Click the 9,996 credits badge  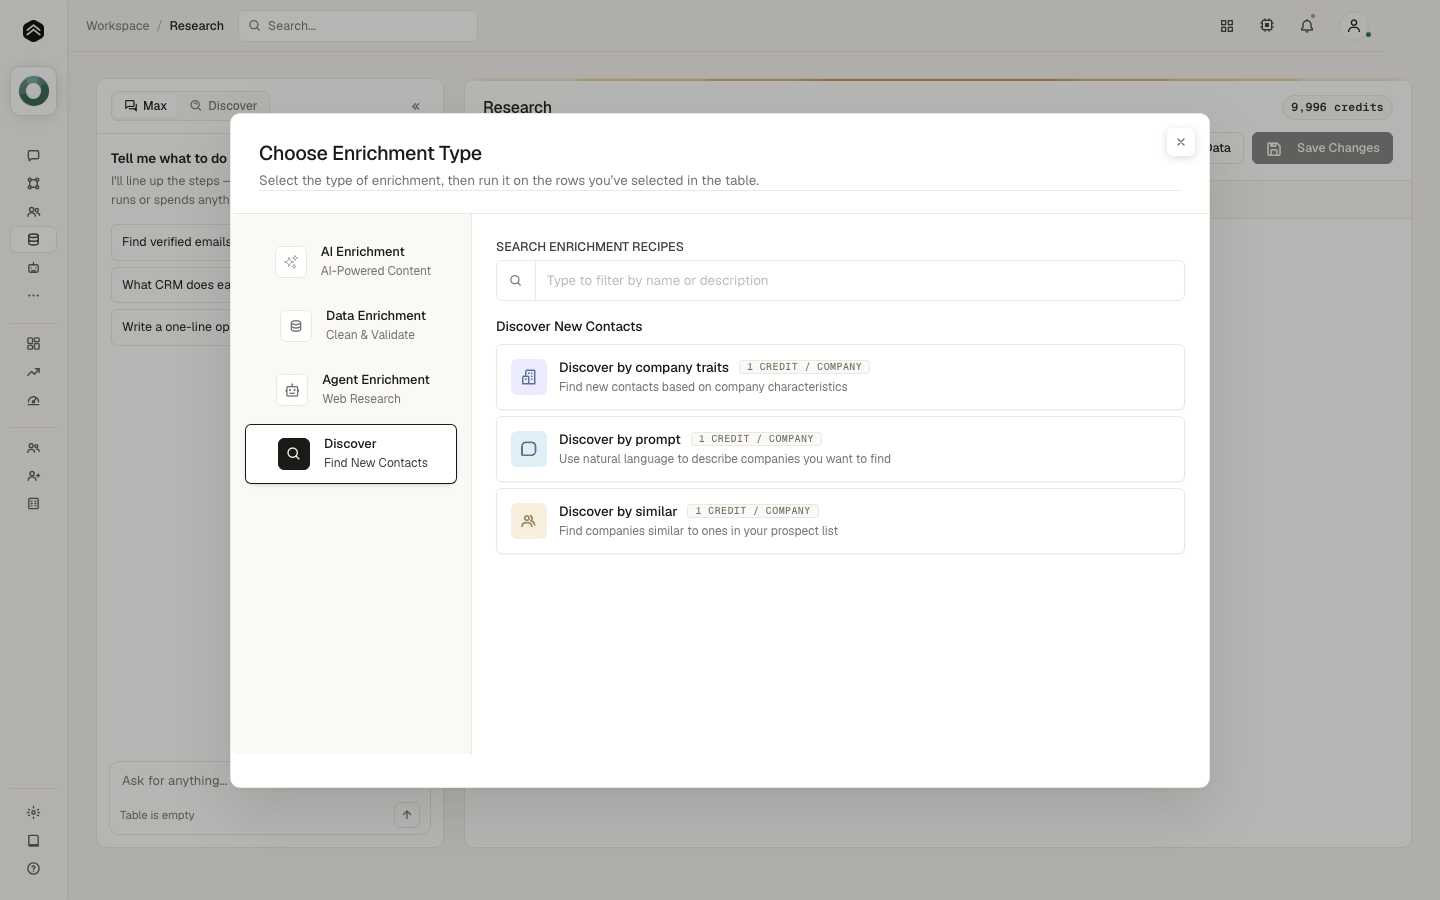(x=1337, y=107)
